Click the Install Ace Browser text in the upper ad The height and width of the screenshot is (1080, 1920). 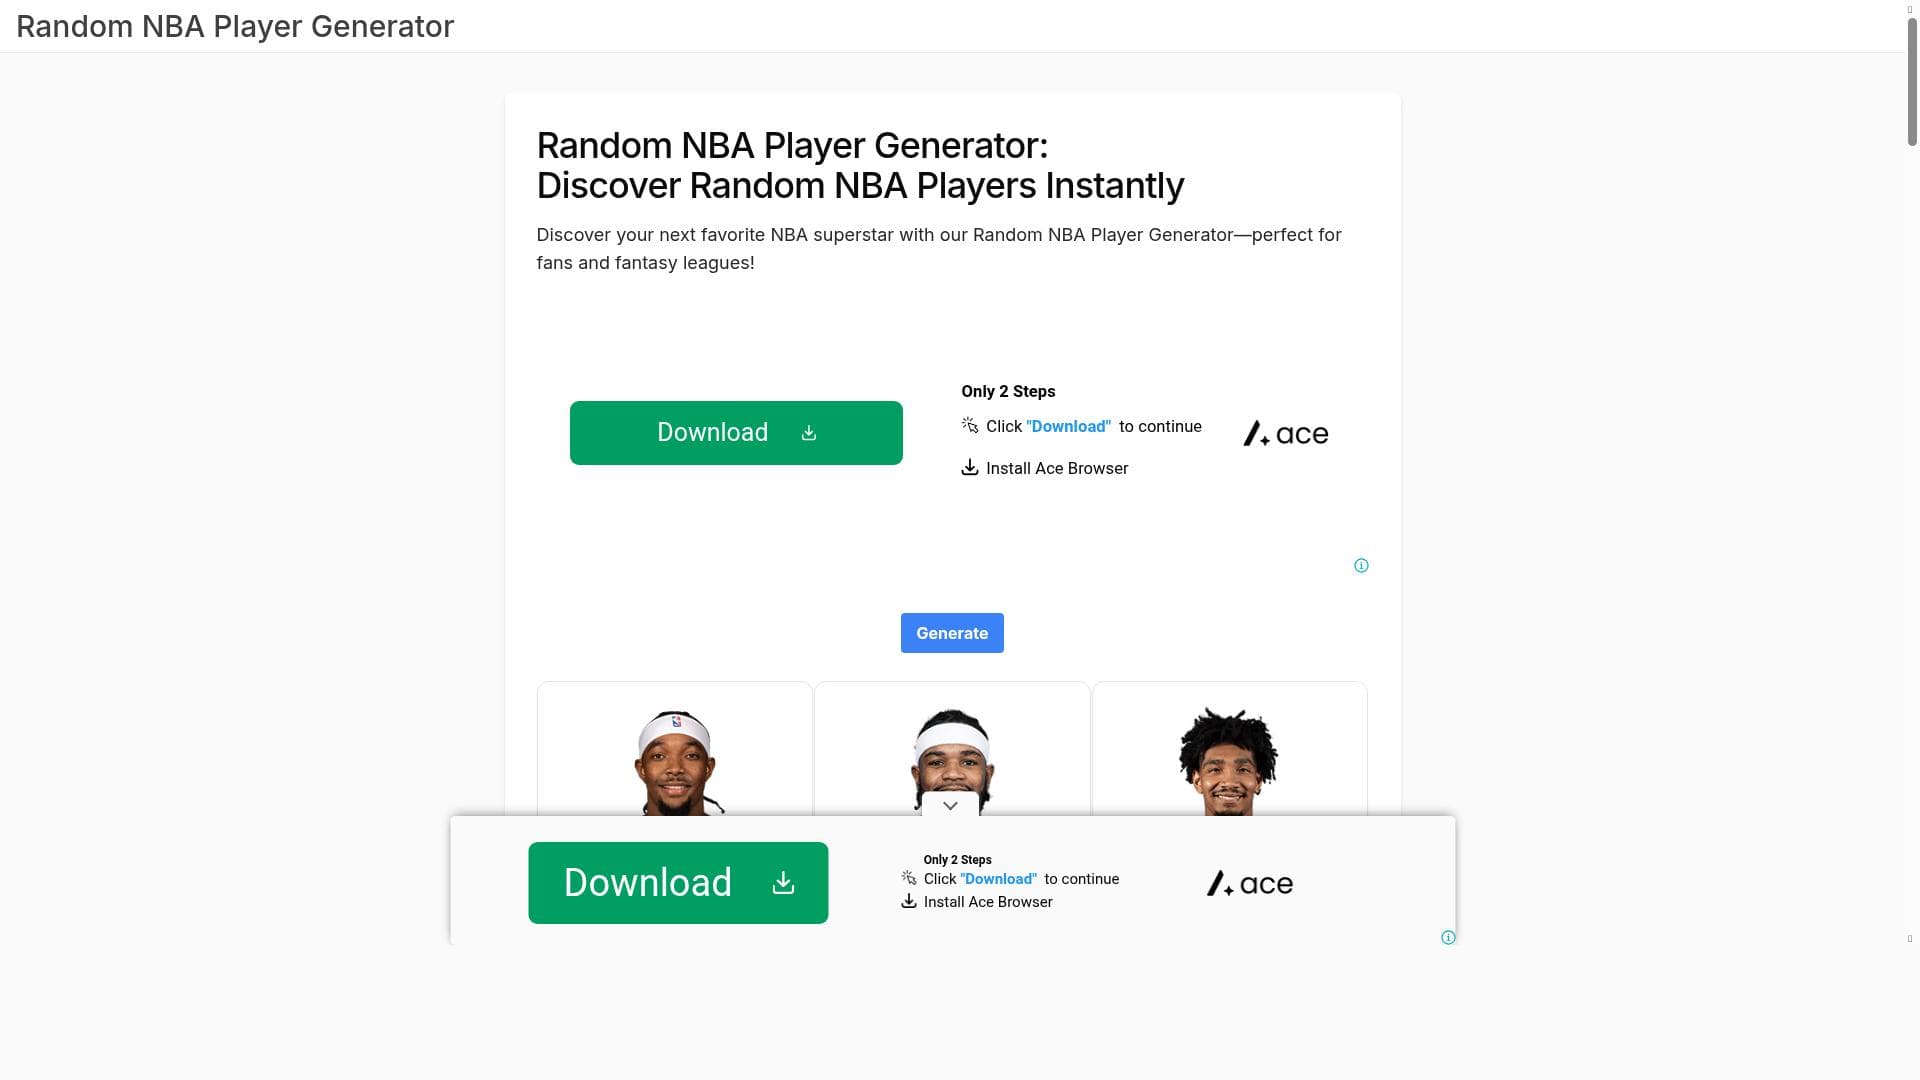(x=1057, y=469)
